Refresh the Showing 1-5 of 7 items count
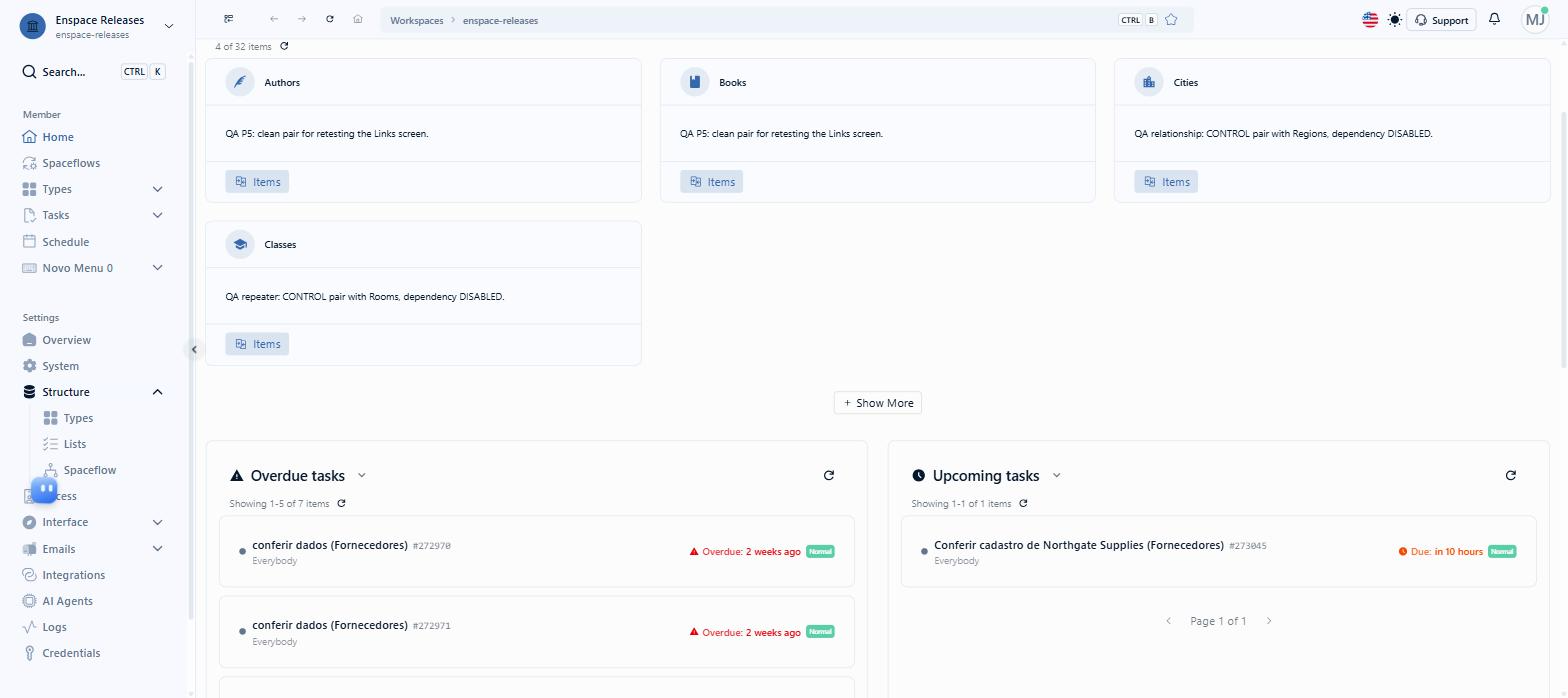 point(342,504)
